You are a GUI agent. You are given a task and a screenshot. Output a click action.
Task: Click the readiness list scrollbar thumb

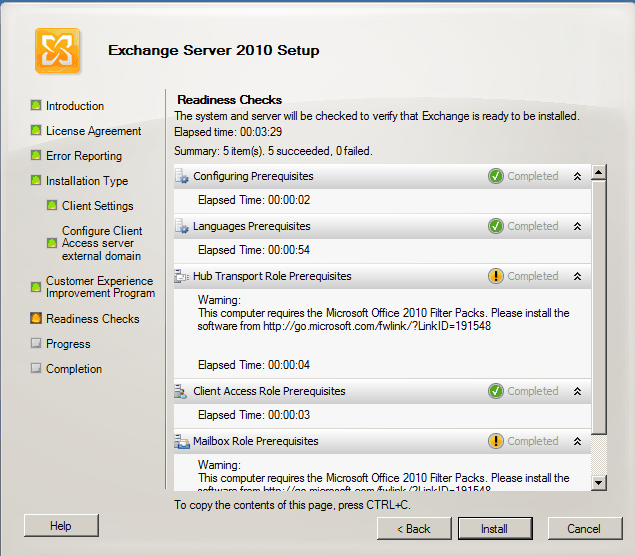(x=599, y=307)
